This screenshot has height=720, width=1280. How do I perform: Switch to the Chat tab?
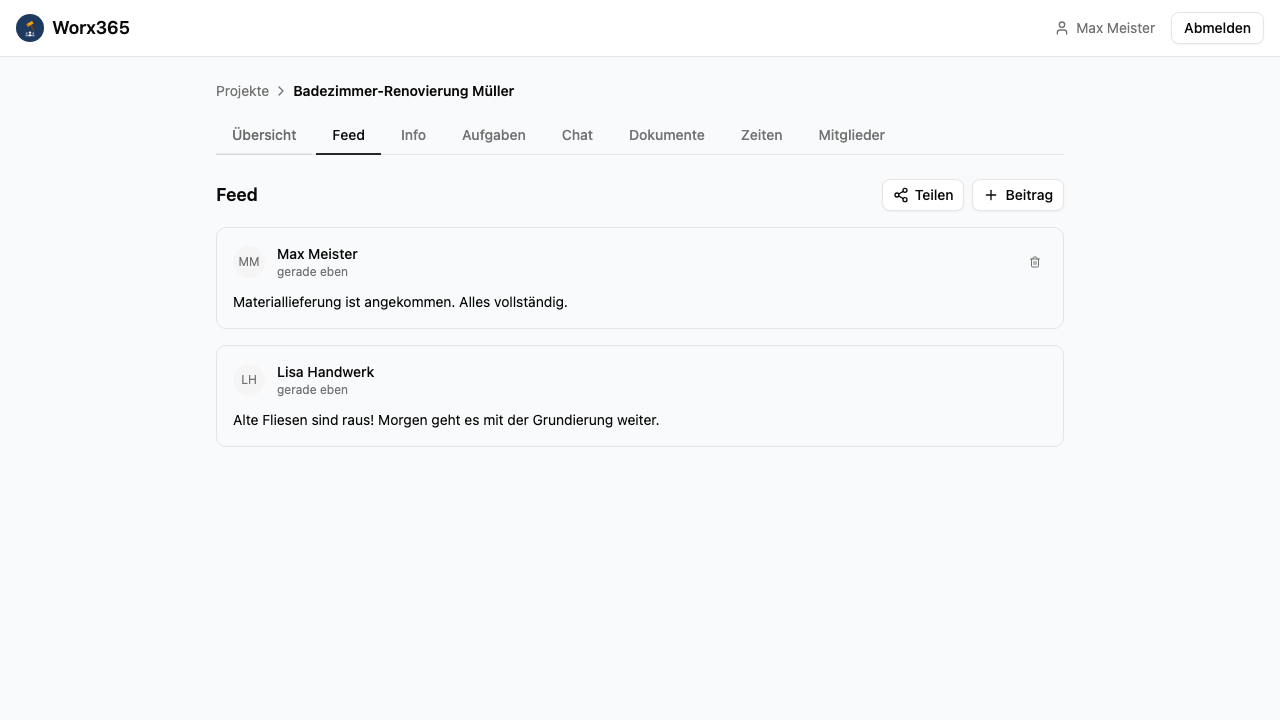click(x=577, y=135)
